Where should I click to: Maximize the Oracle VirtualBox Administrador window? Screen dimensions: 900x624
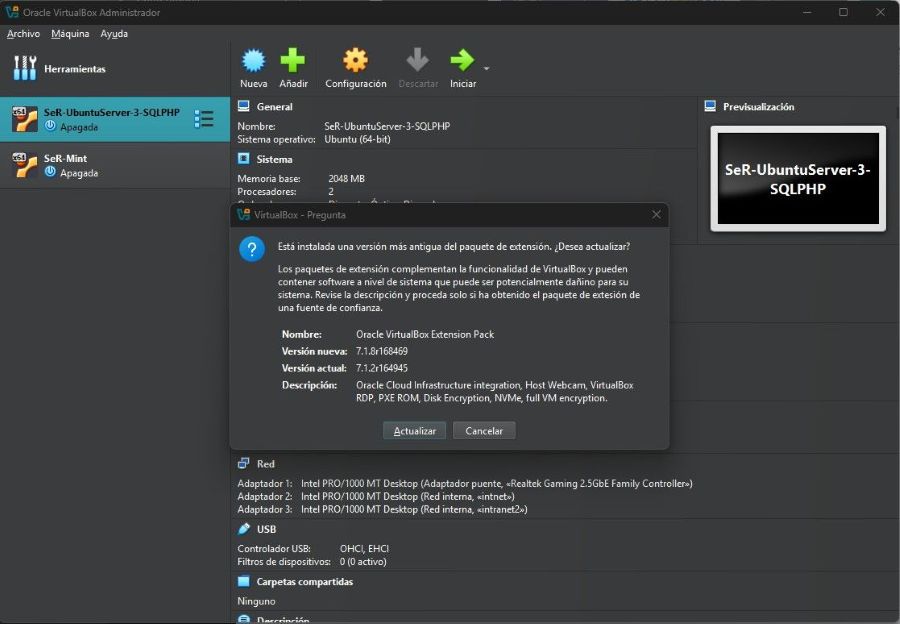point(843,12)
